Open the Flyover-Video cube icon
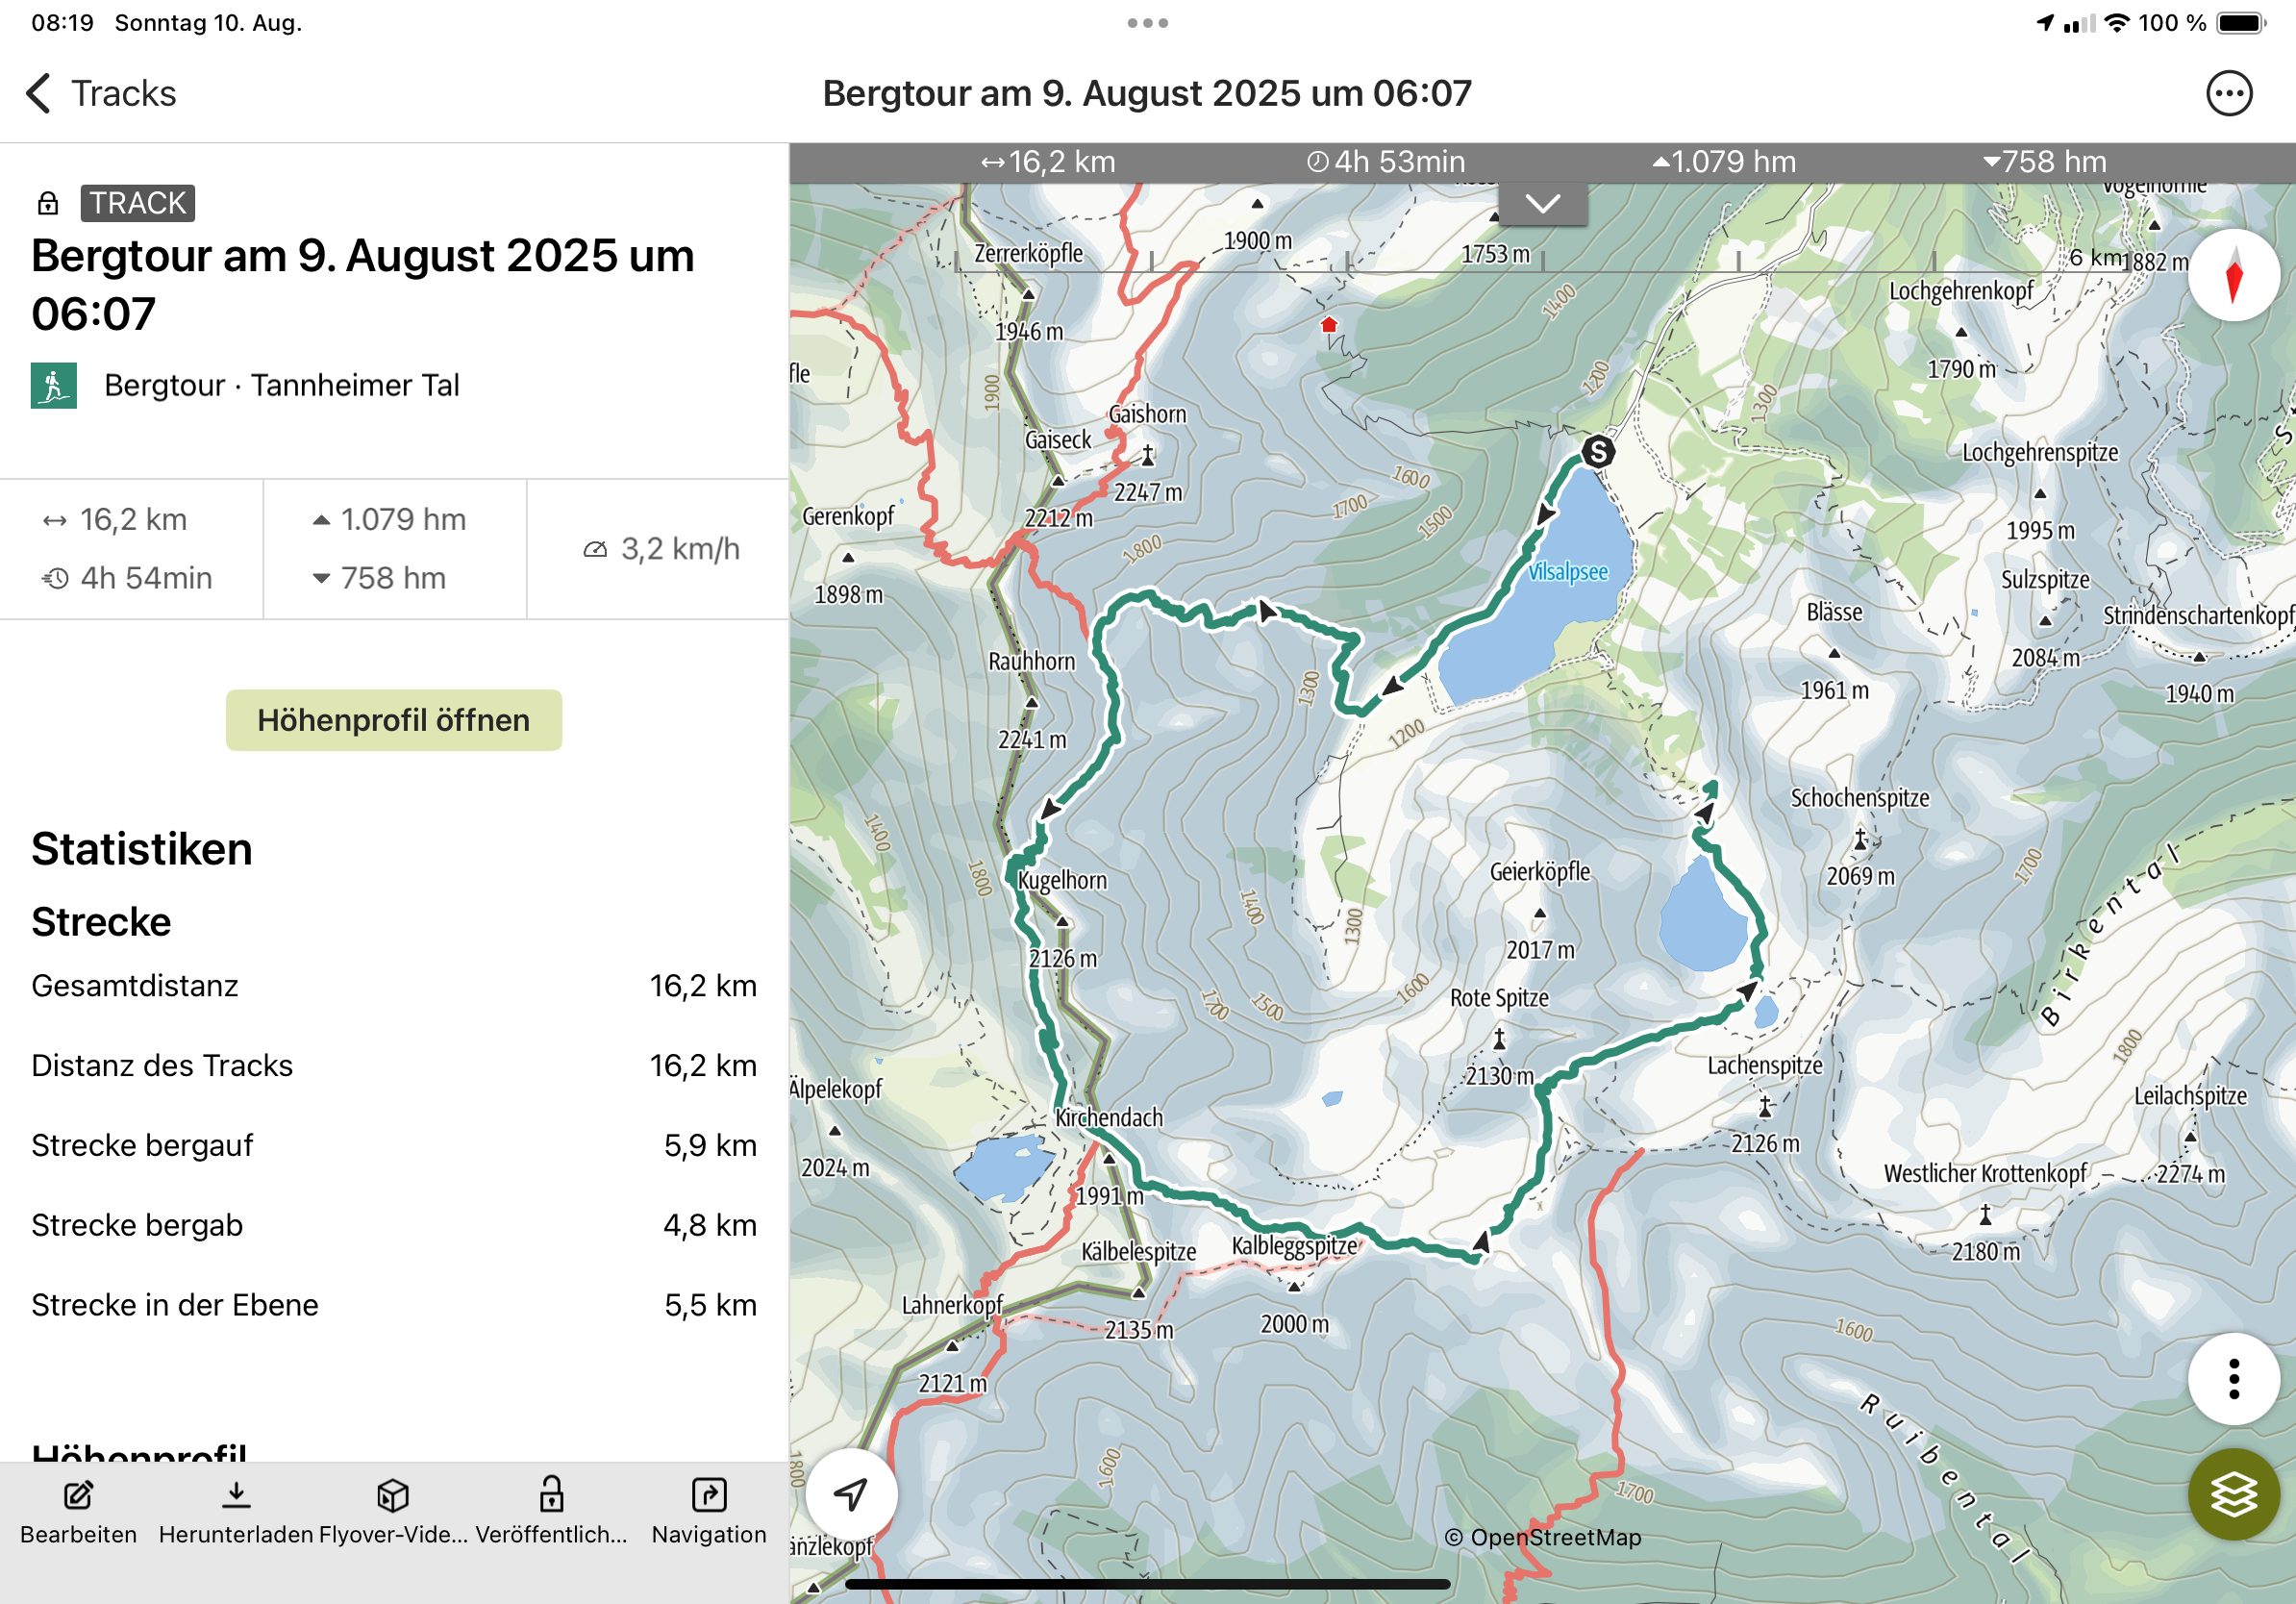 click(x=393, y=1496)
